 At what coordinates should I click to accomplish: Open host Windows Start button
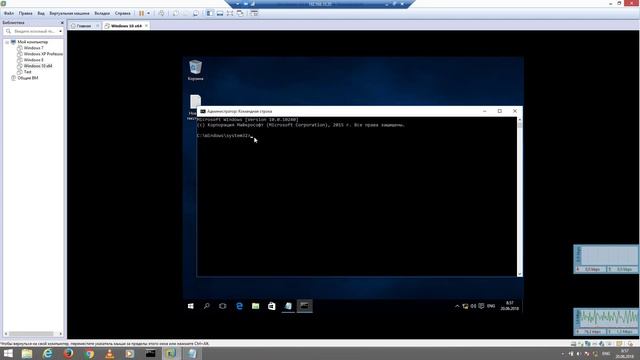(x=8, y=353)
